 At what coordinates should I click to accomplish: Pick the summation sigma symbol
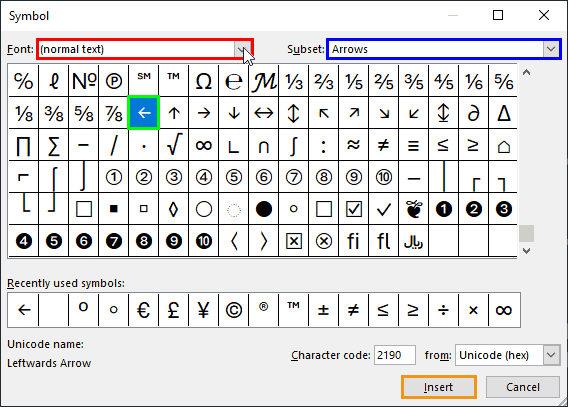pos(54,145)
